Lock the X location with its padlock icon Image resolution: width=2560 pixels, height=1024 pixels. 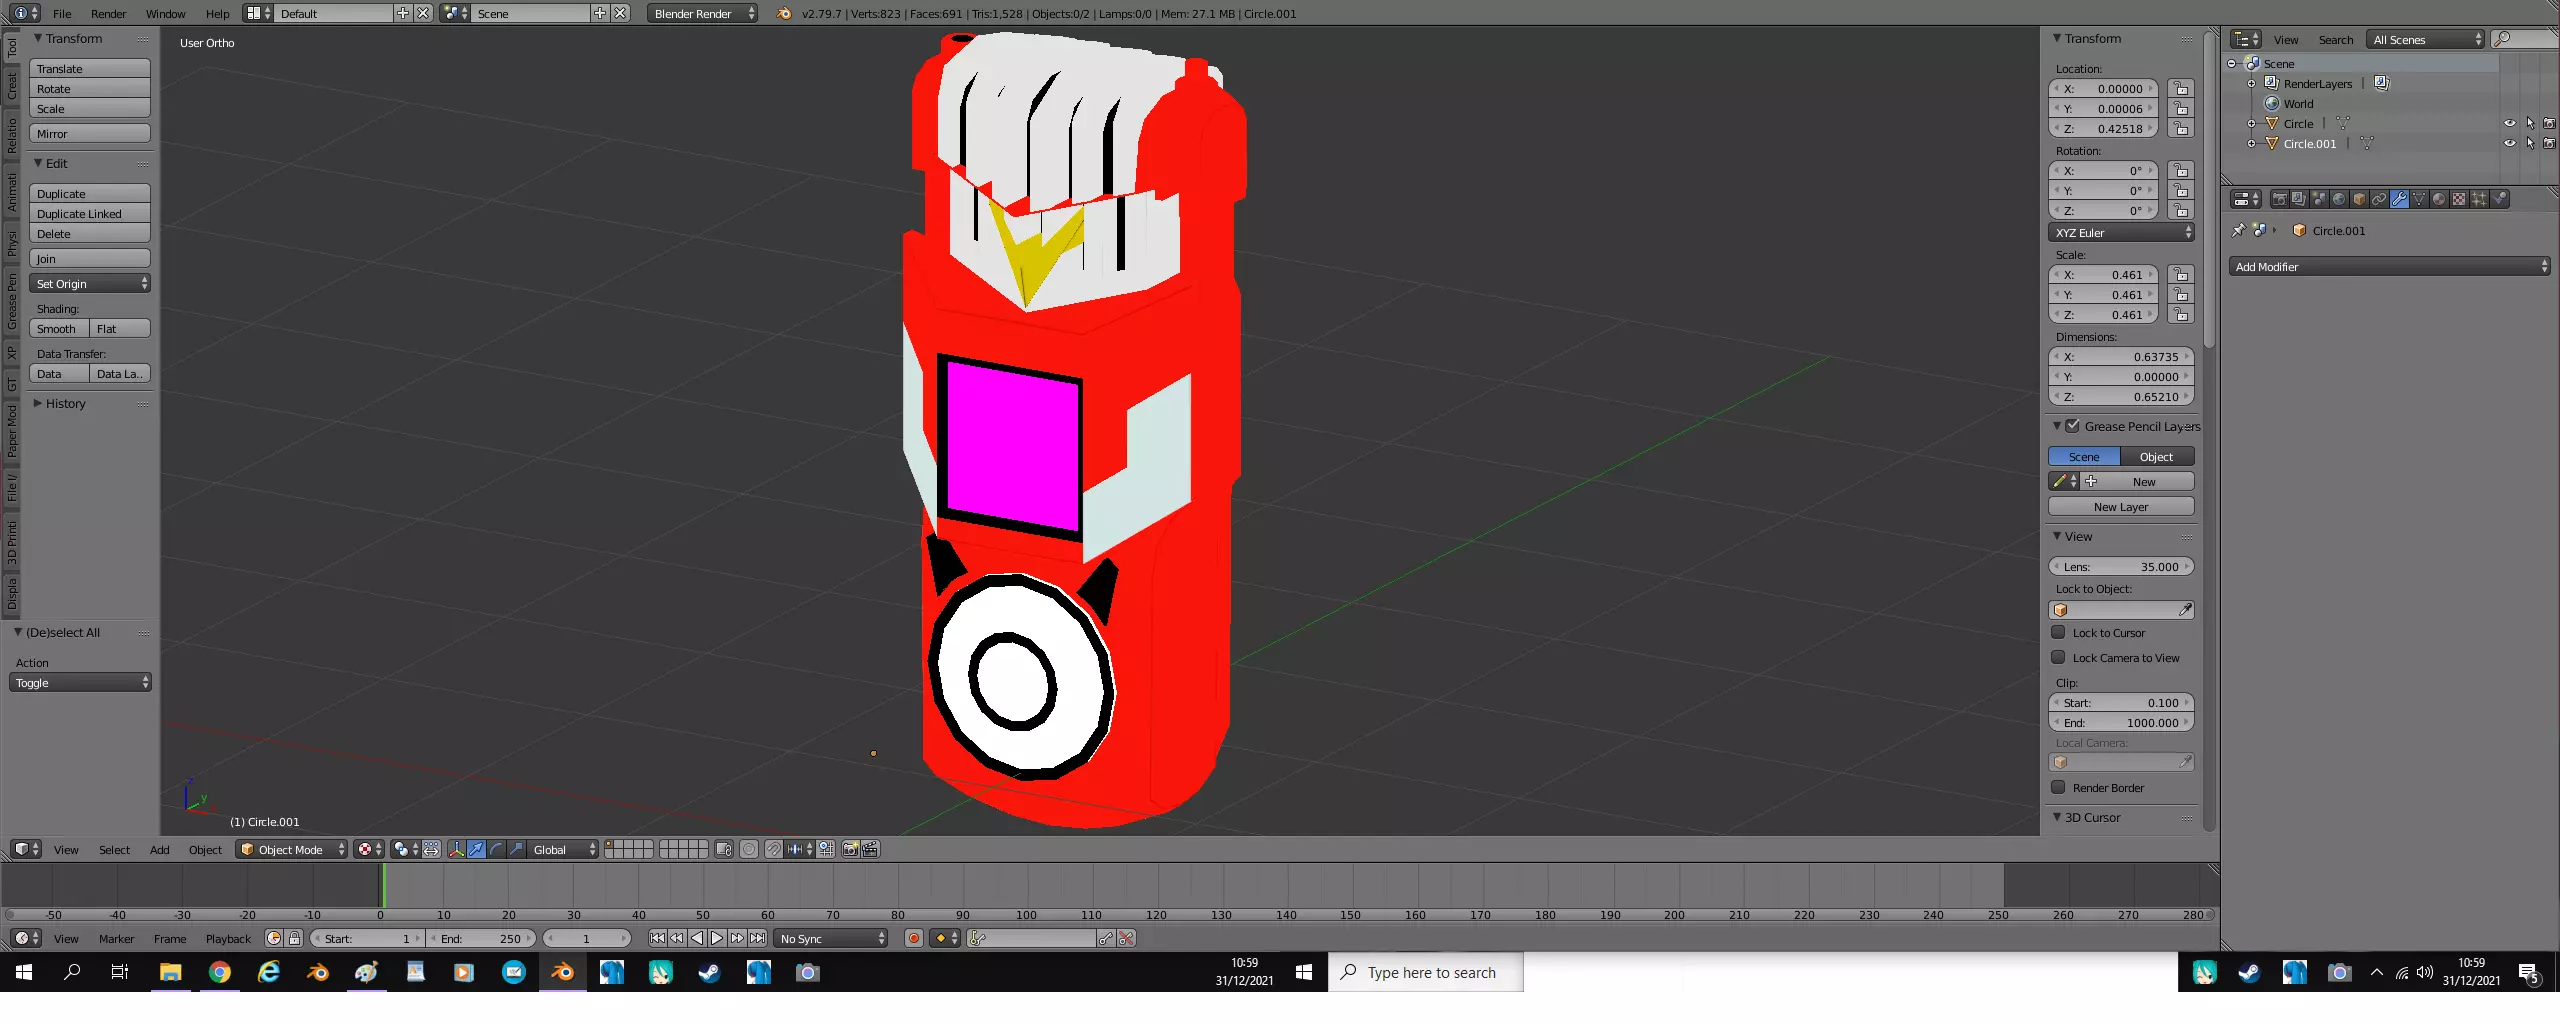coord(2181,89)
